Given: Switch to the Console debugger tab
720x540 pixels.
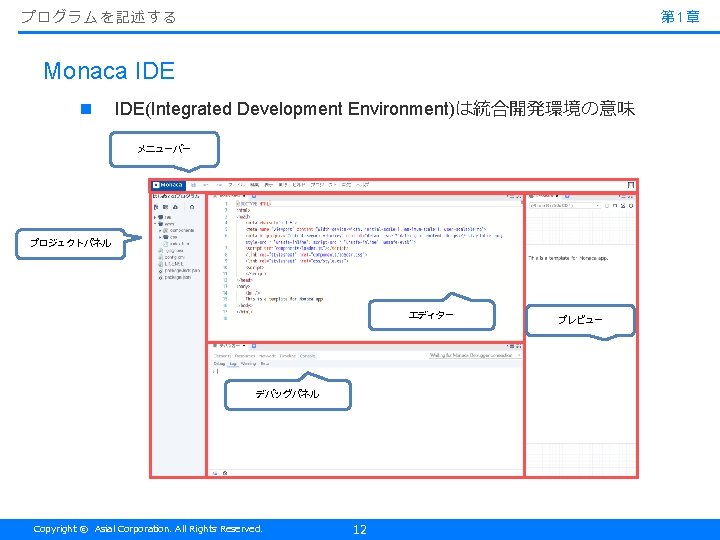Looking at the screenshot, I should pyautogui.click(x=307, y=356).
